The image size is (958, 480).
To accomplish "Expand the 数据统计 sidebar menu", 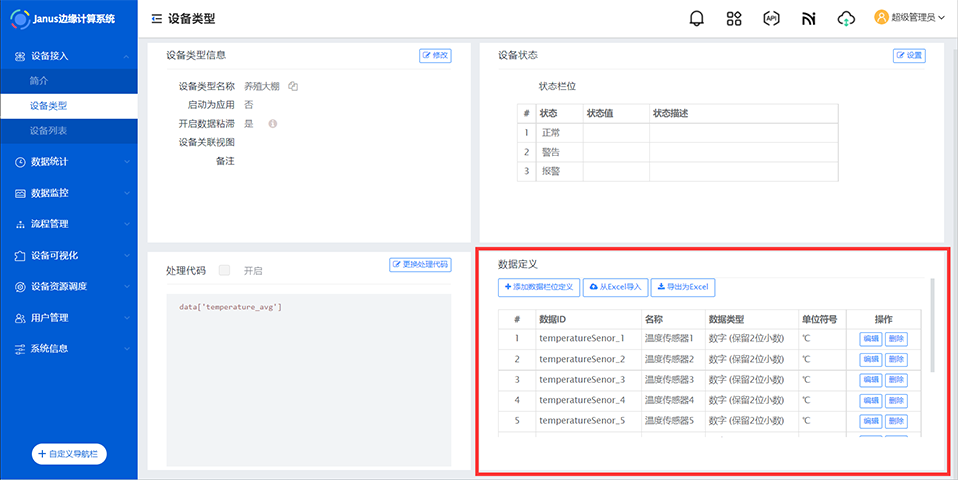I will [66, 162].
